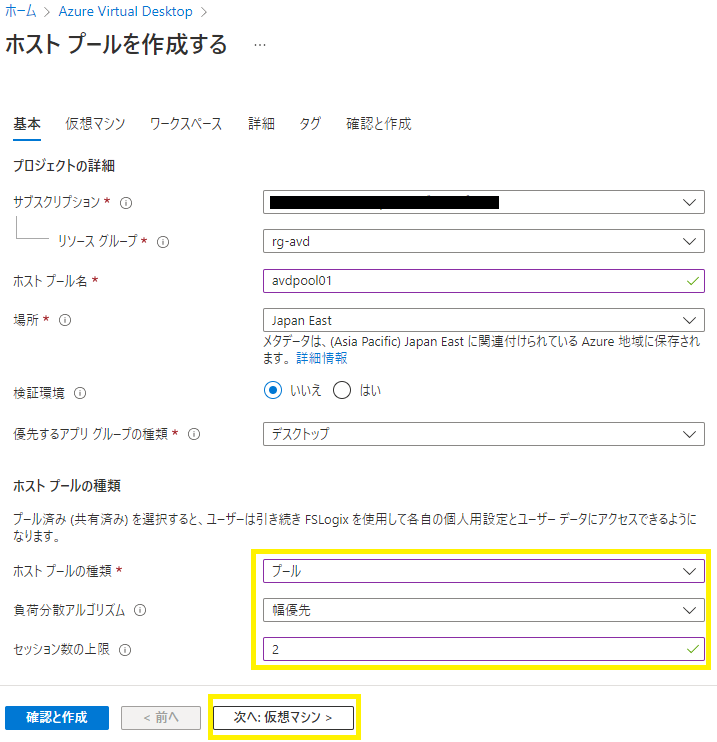Open the rg-avd resource group dropdown
The height and width of the screenshot is (742, 717).
point(484,241)
